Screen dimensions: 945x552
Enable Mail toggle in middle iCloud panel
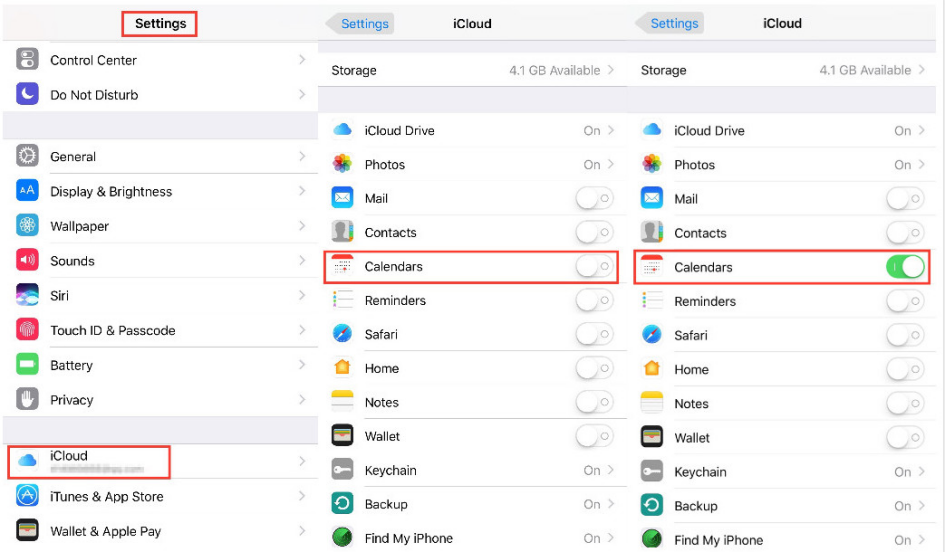pos(594,198)
